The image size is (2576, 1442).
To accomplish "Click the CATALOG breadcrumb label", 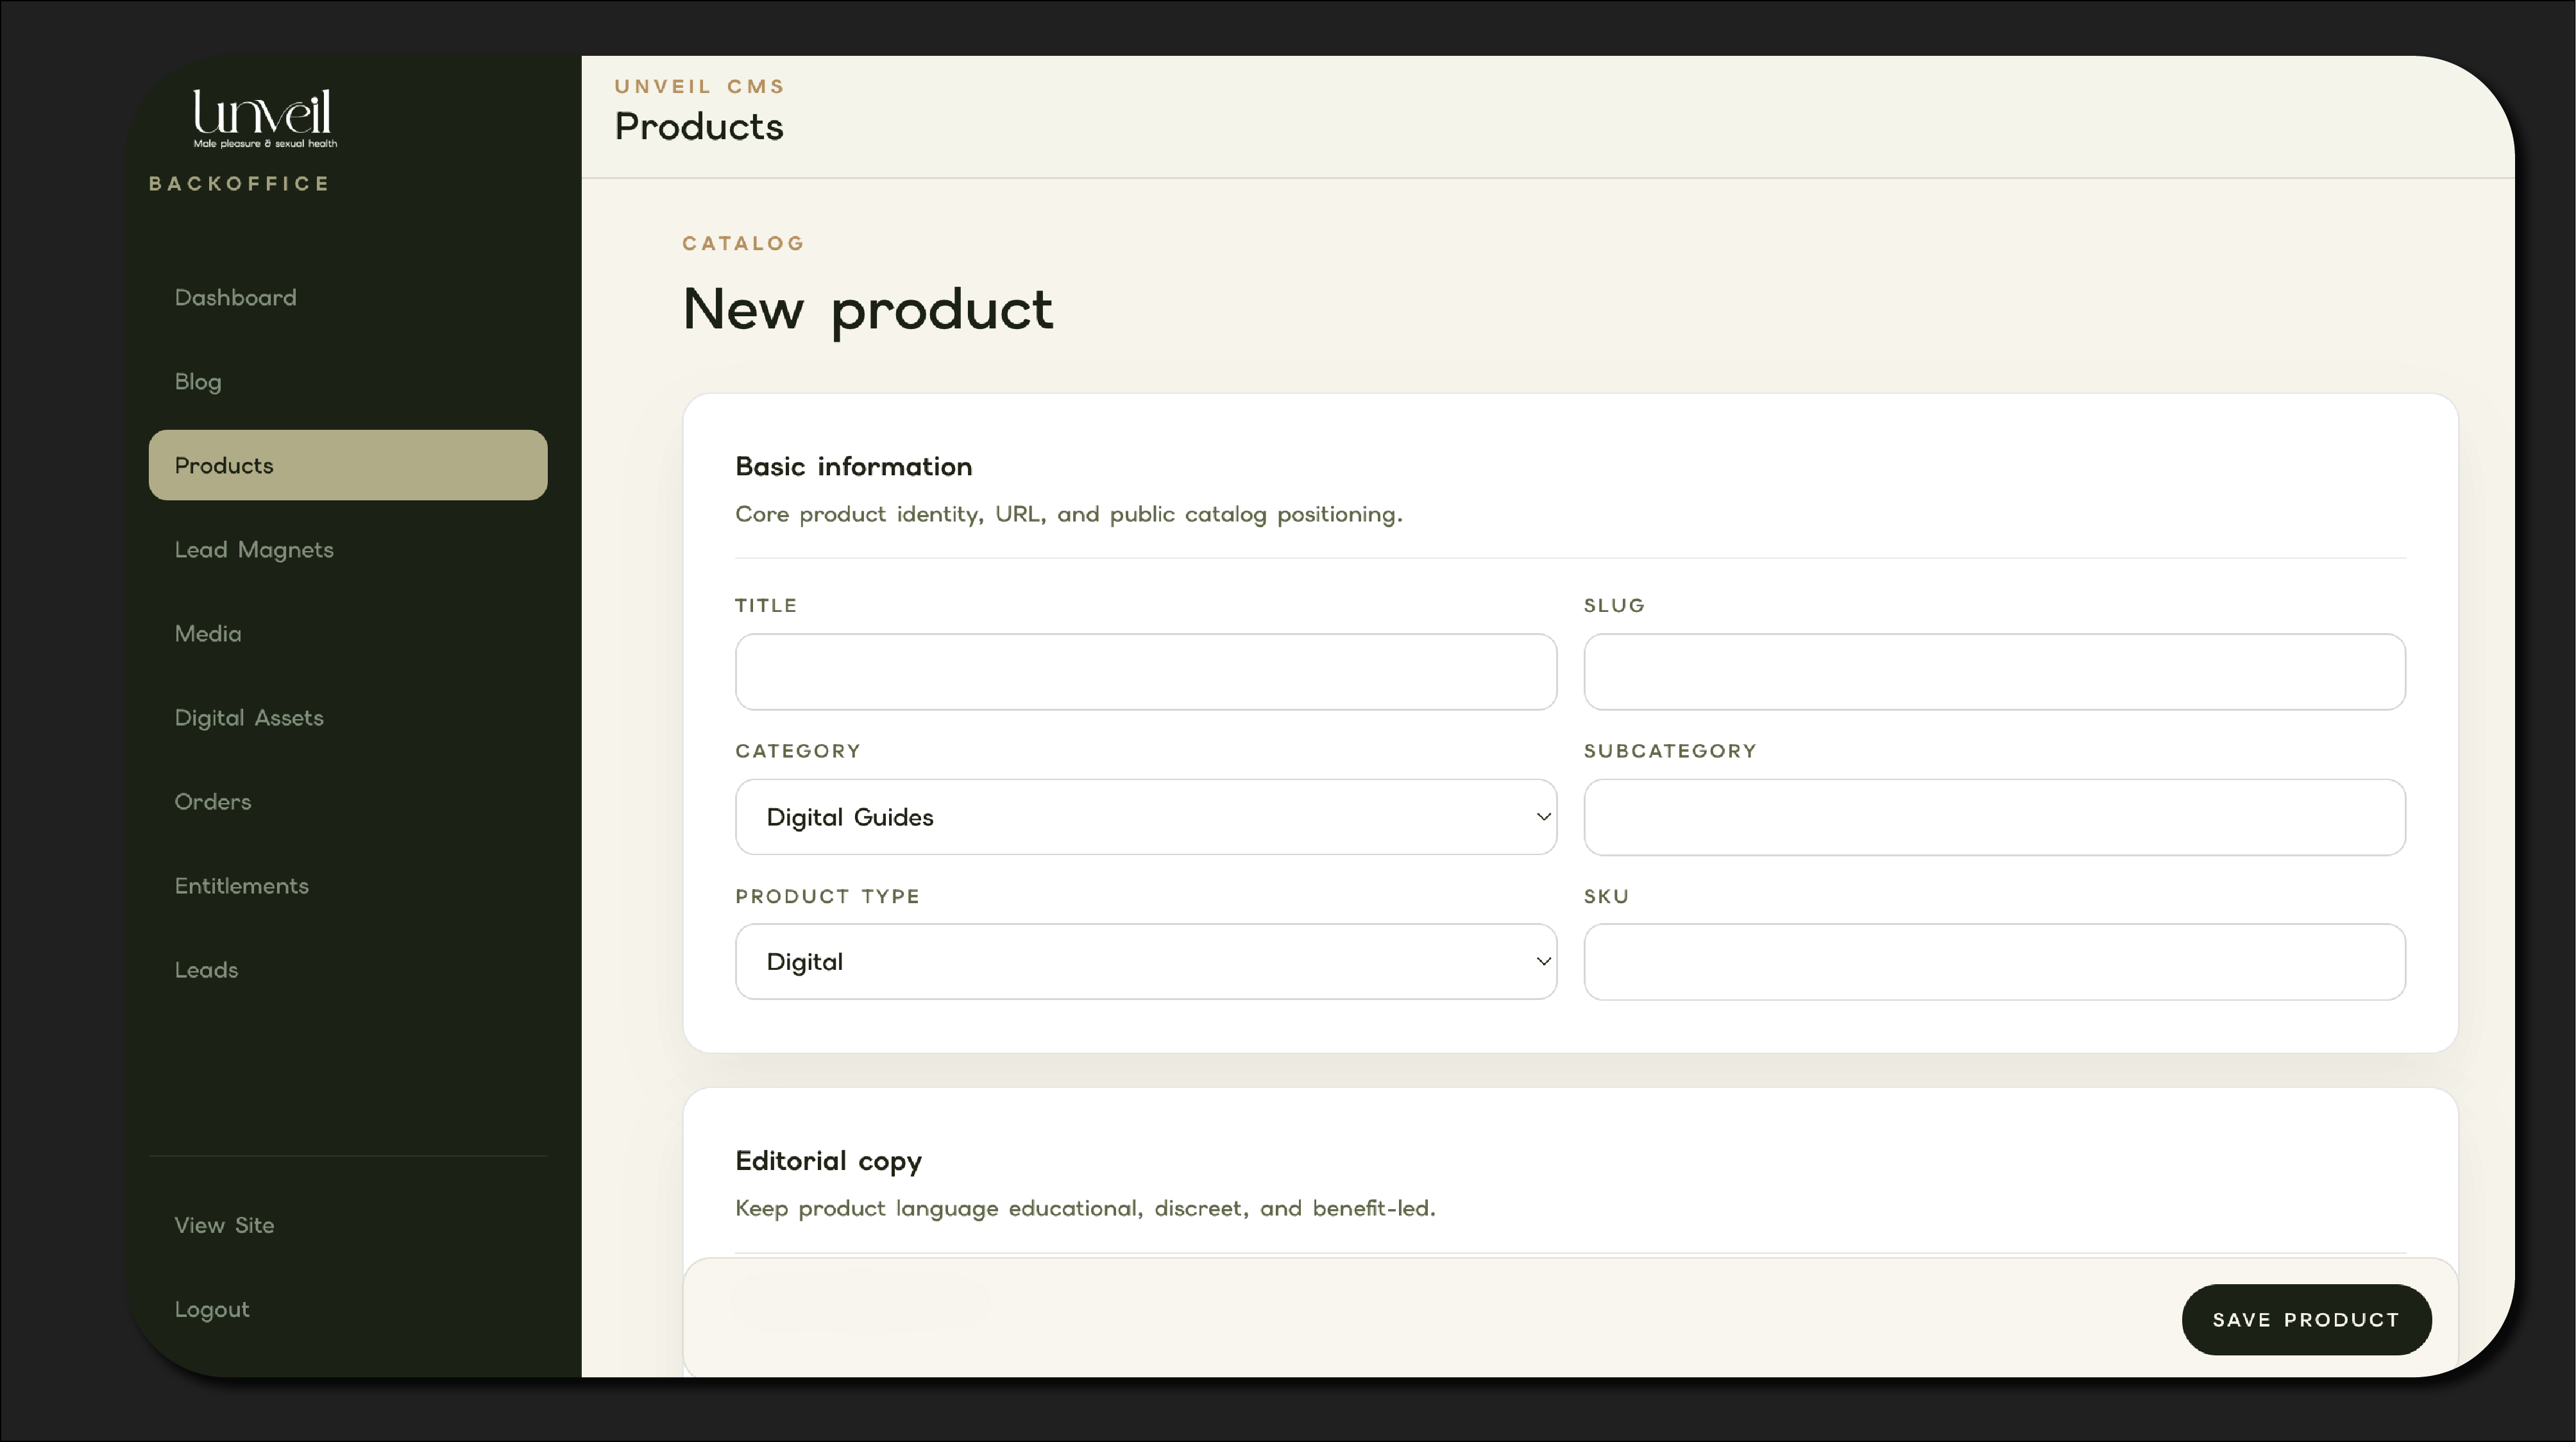I will click(x=744, y=244).
